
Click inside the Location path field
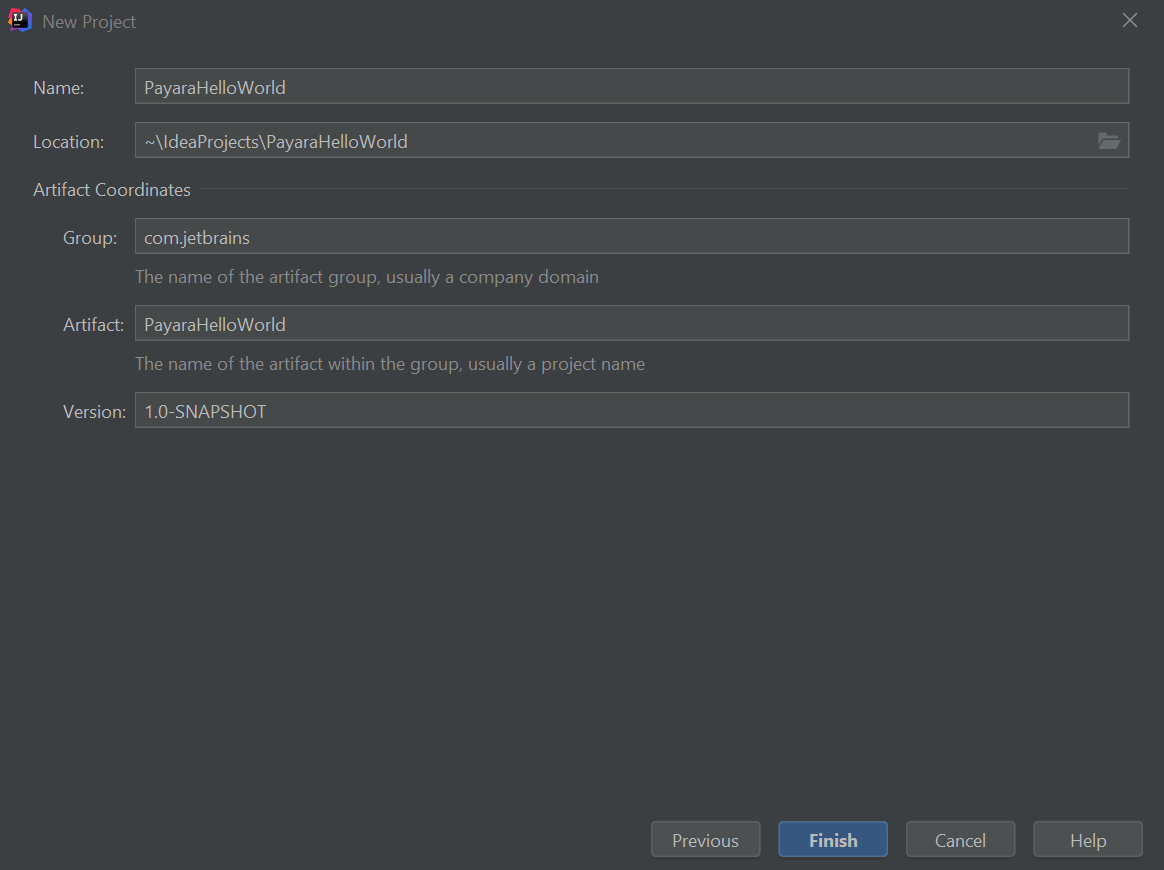click(x=610, y=141)
